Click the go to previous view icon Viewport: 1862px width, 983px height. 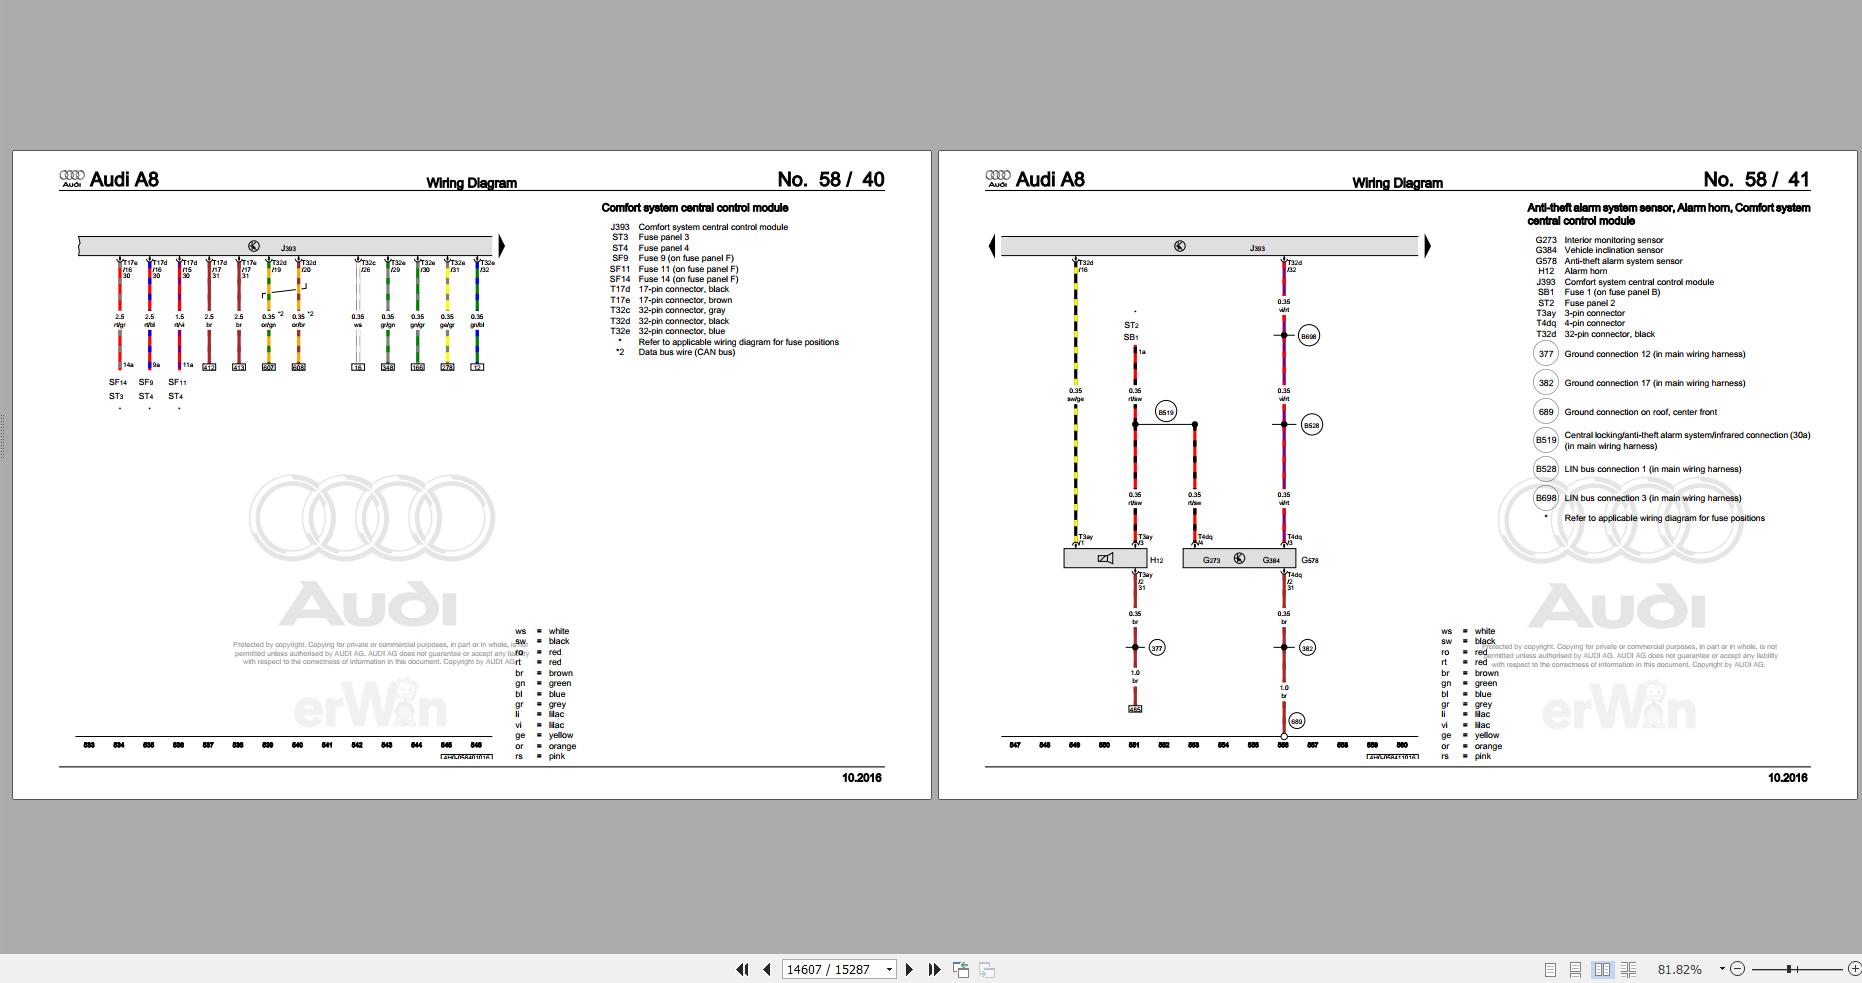tap(961, 969)
